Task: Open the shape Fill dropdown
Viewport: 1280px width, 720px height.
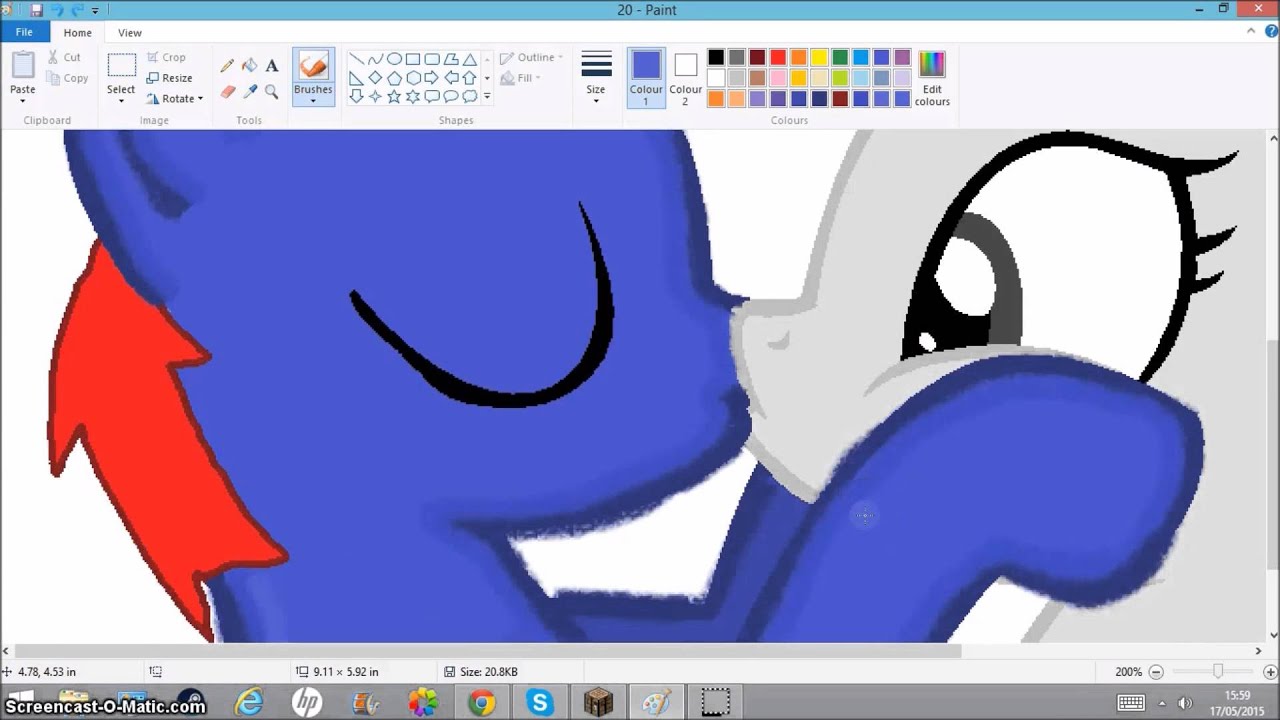Action: (520, 78)
